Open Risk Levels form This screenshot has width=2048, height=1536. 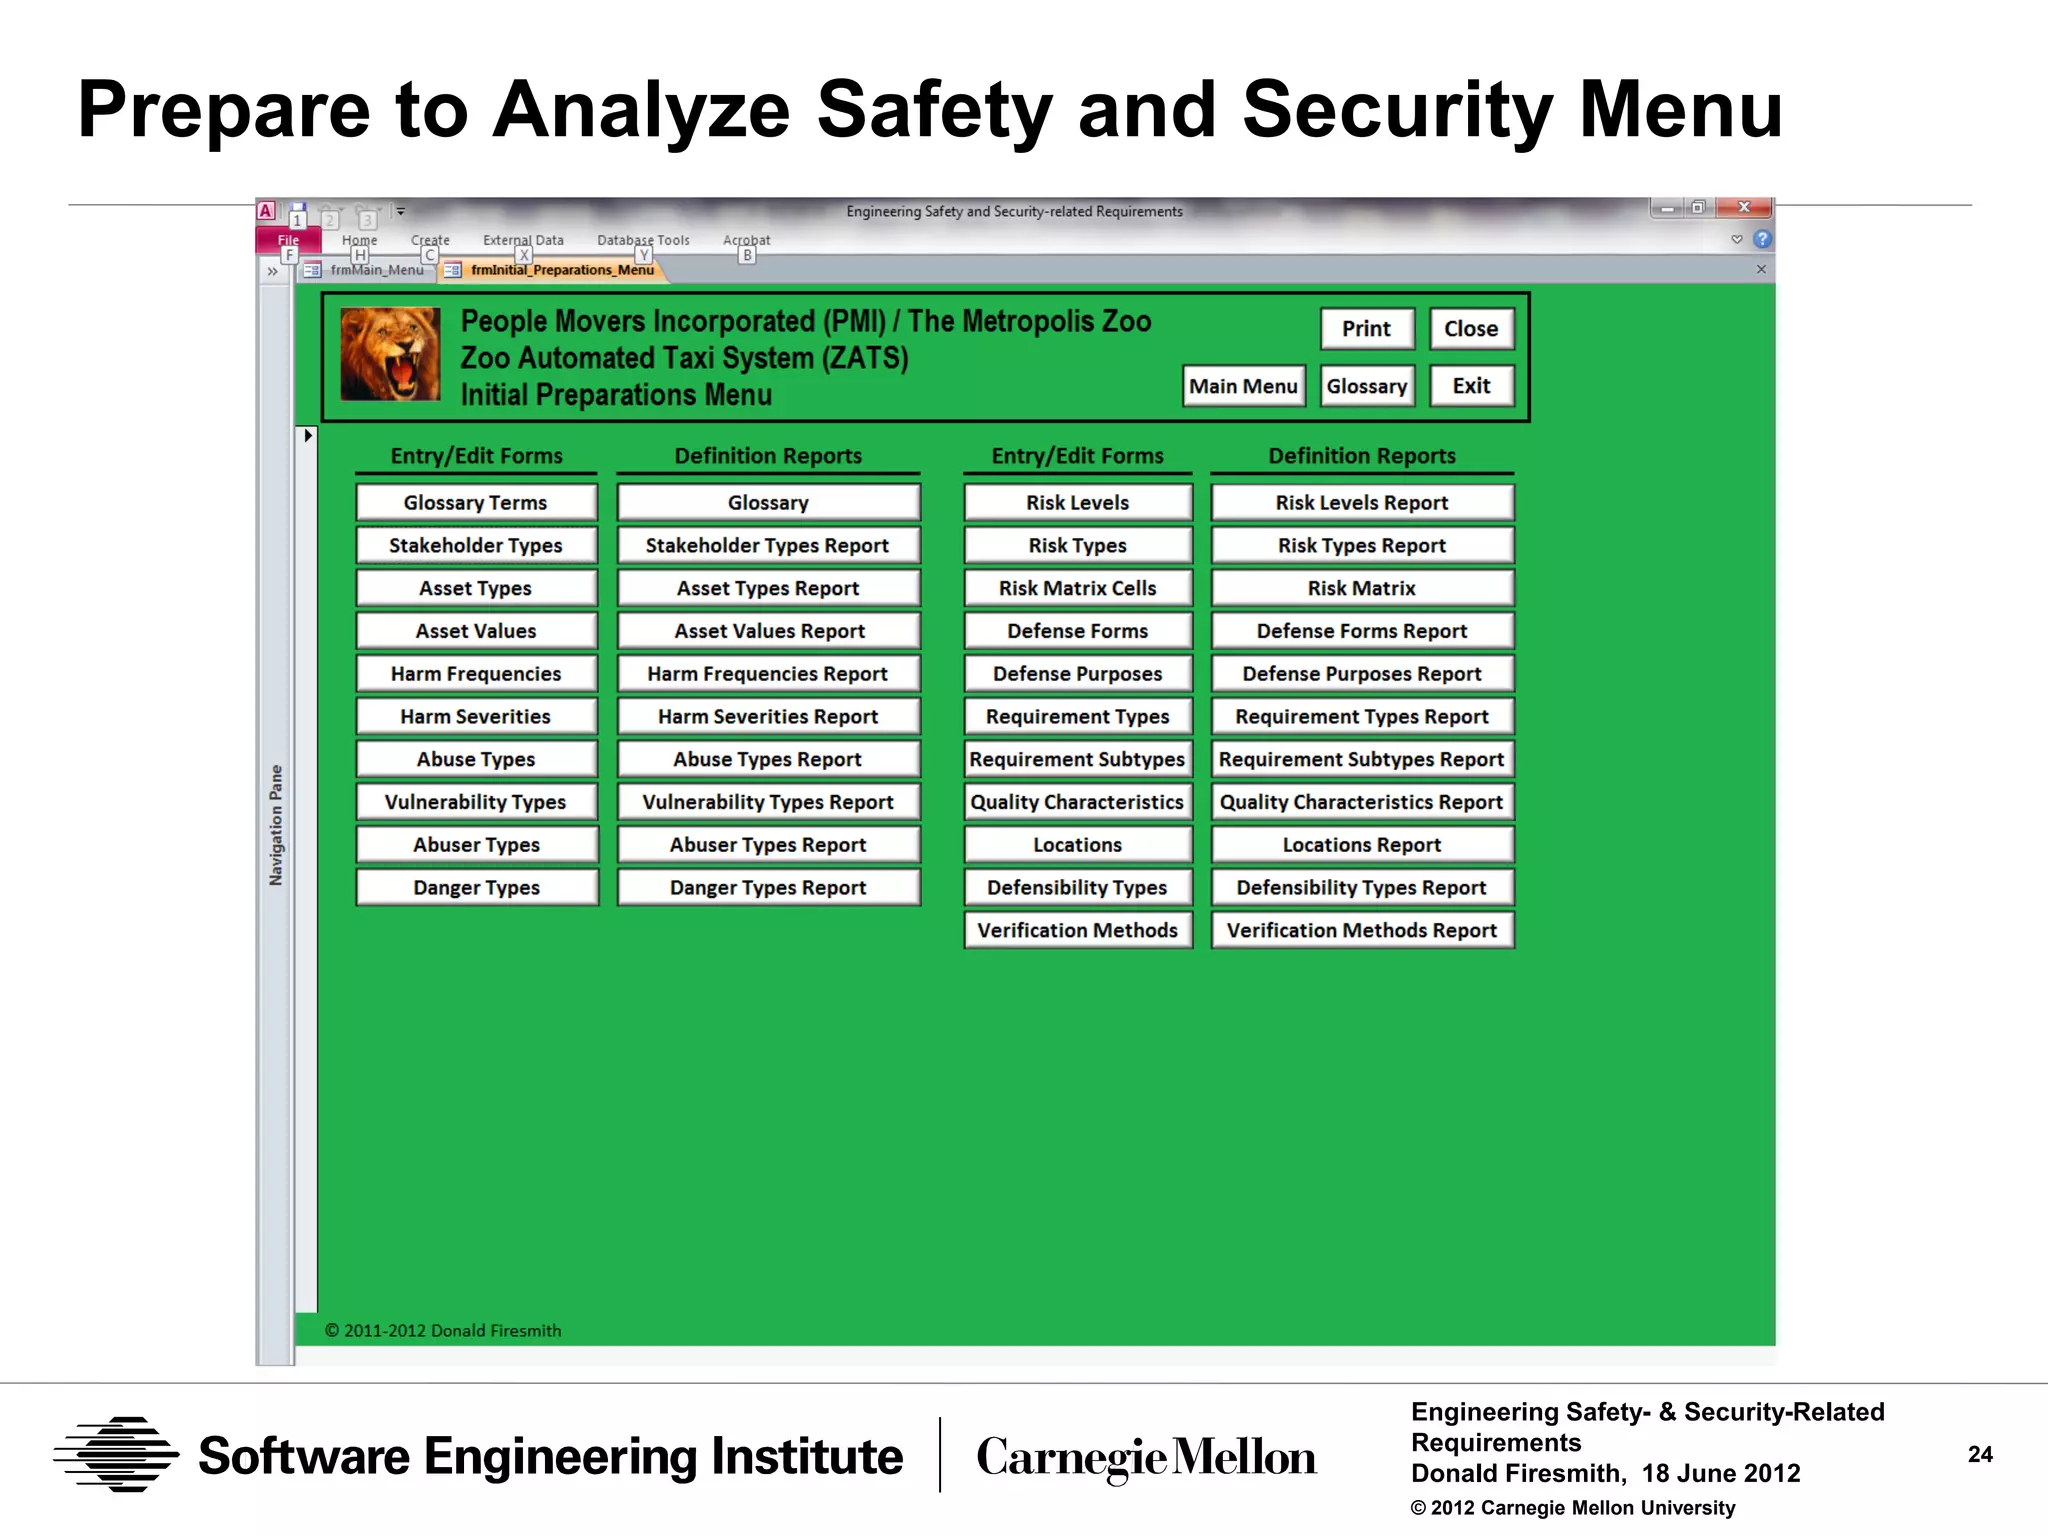pos(1078,503)
